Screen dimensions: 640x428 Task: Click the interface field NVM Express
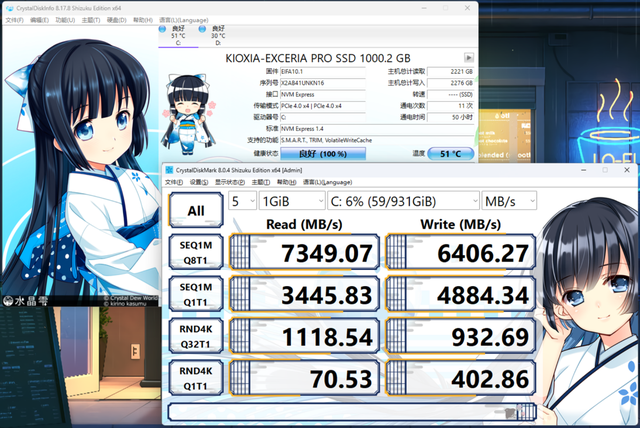[323, 94]
